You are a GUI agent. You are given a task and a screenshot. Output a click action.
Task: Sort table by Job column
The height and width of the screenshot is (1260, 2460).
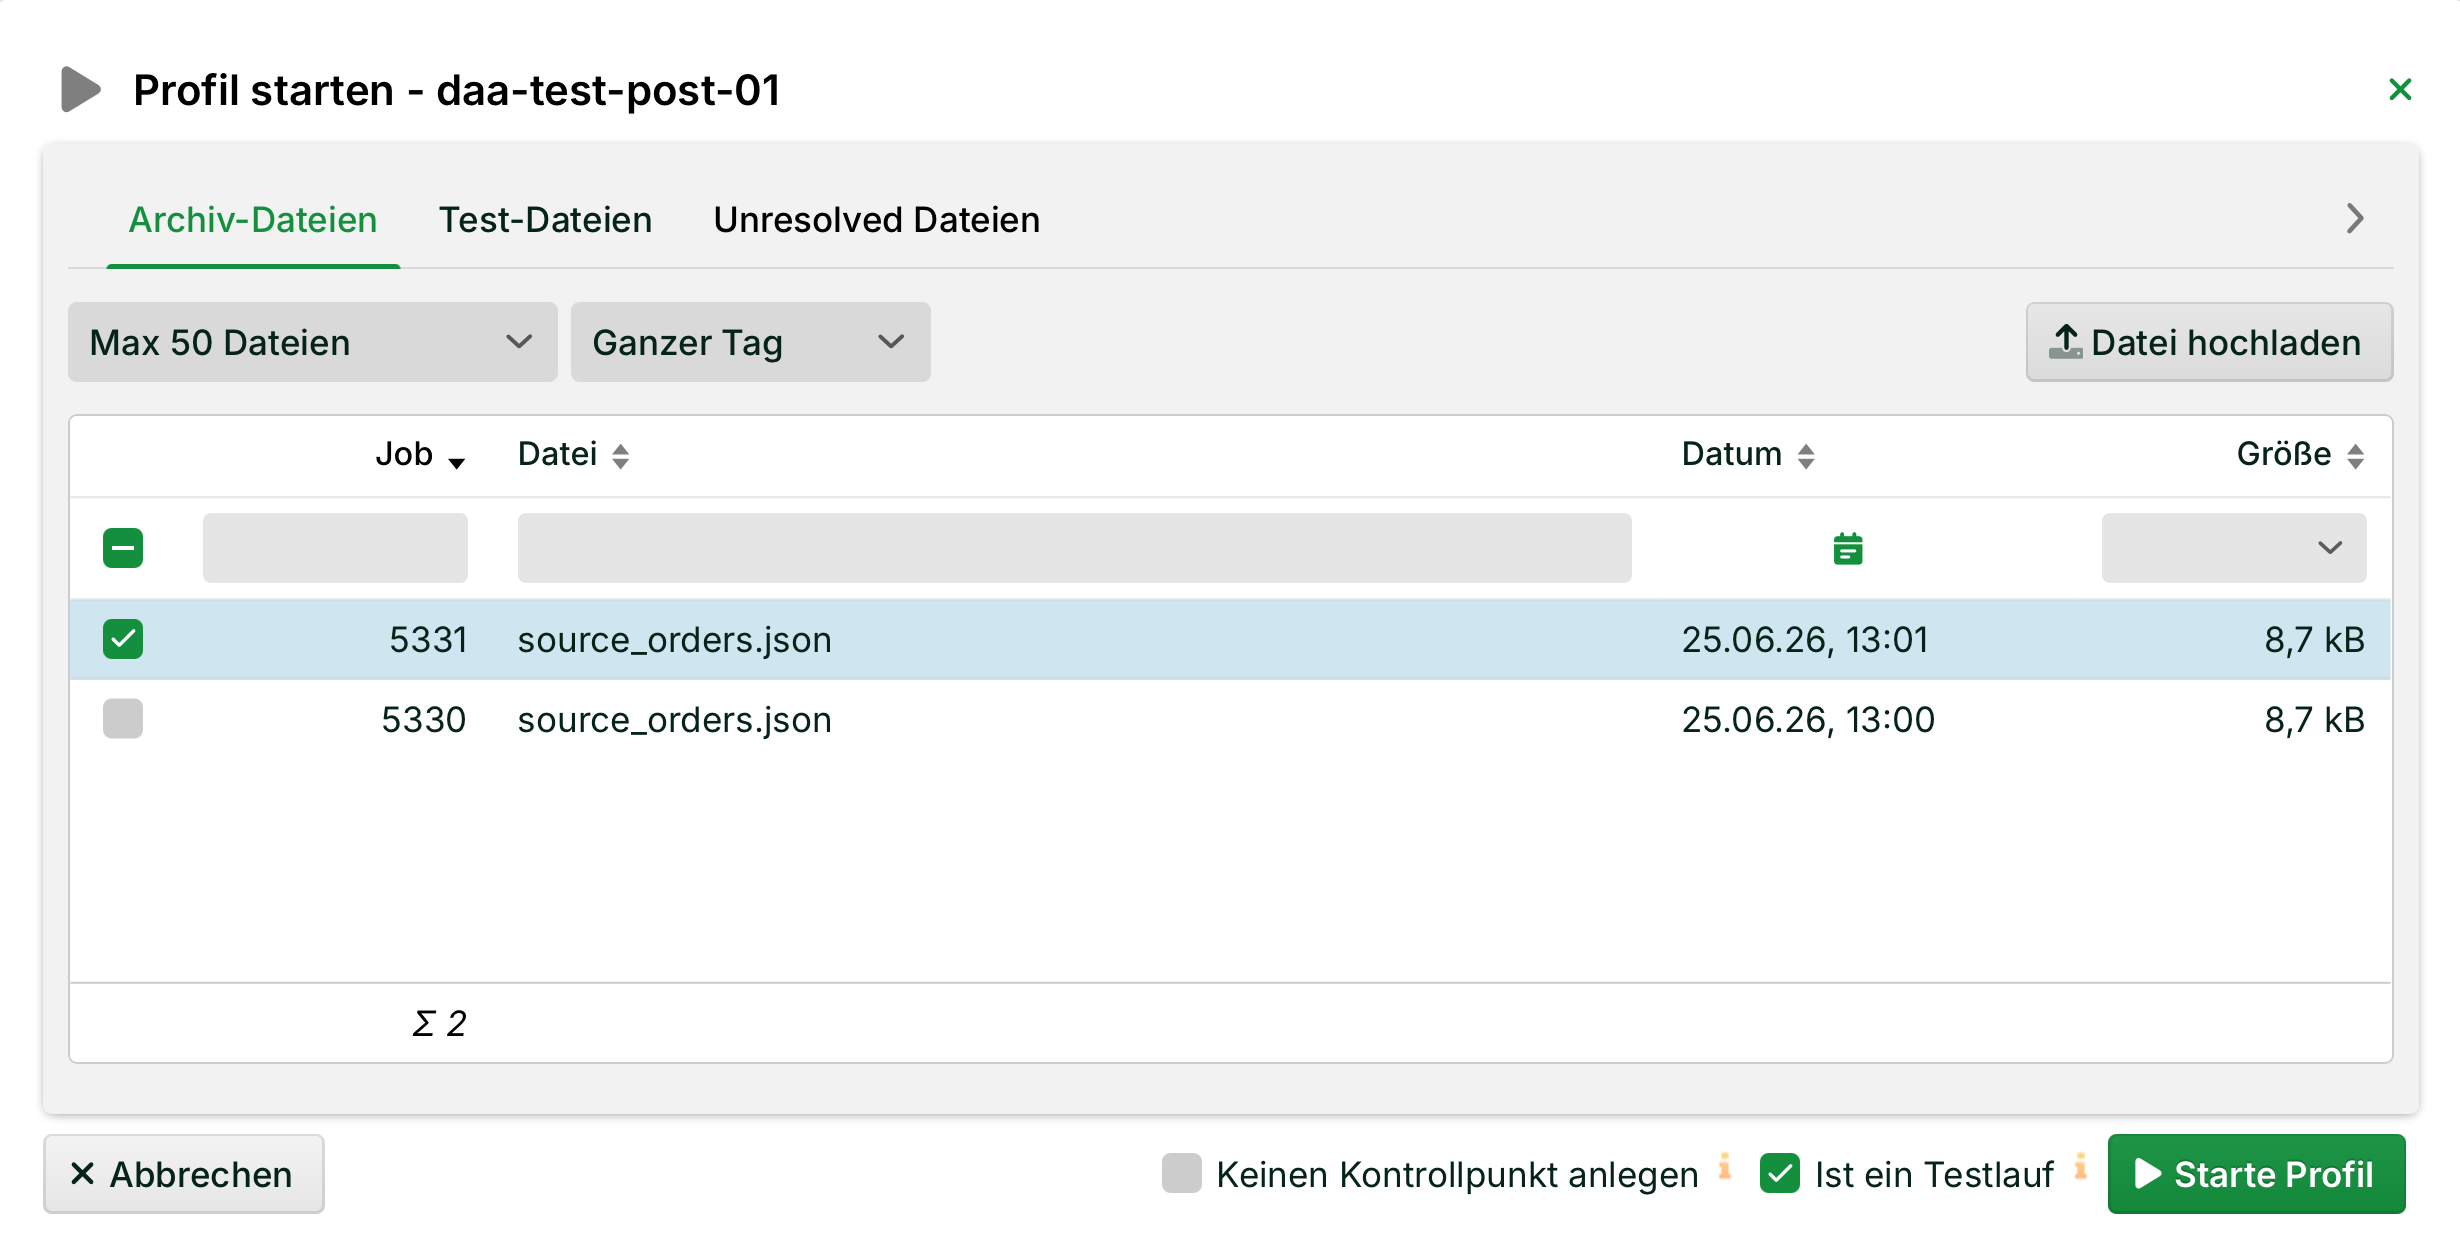tap(420, 455)
